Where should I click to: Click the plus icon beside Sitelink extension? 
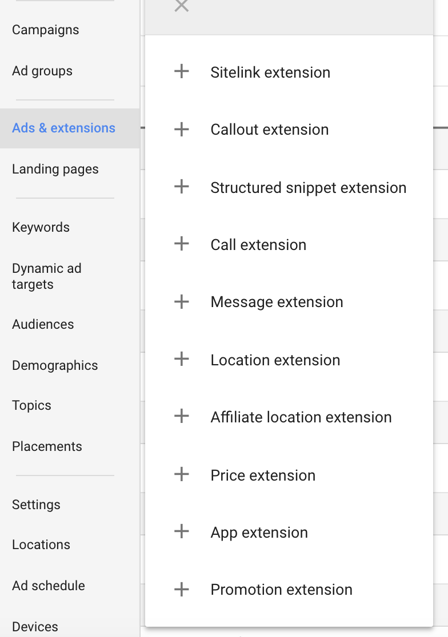click(x=182, y=72)
